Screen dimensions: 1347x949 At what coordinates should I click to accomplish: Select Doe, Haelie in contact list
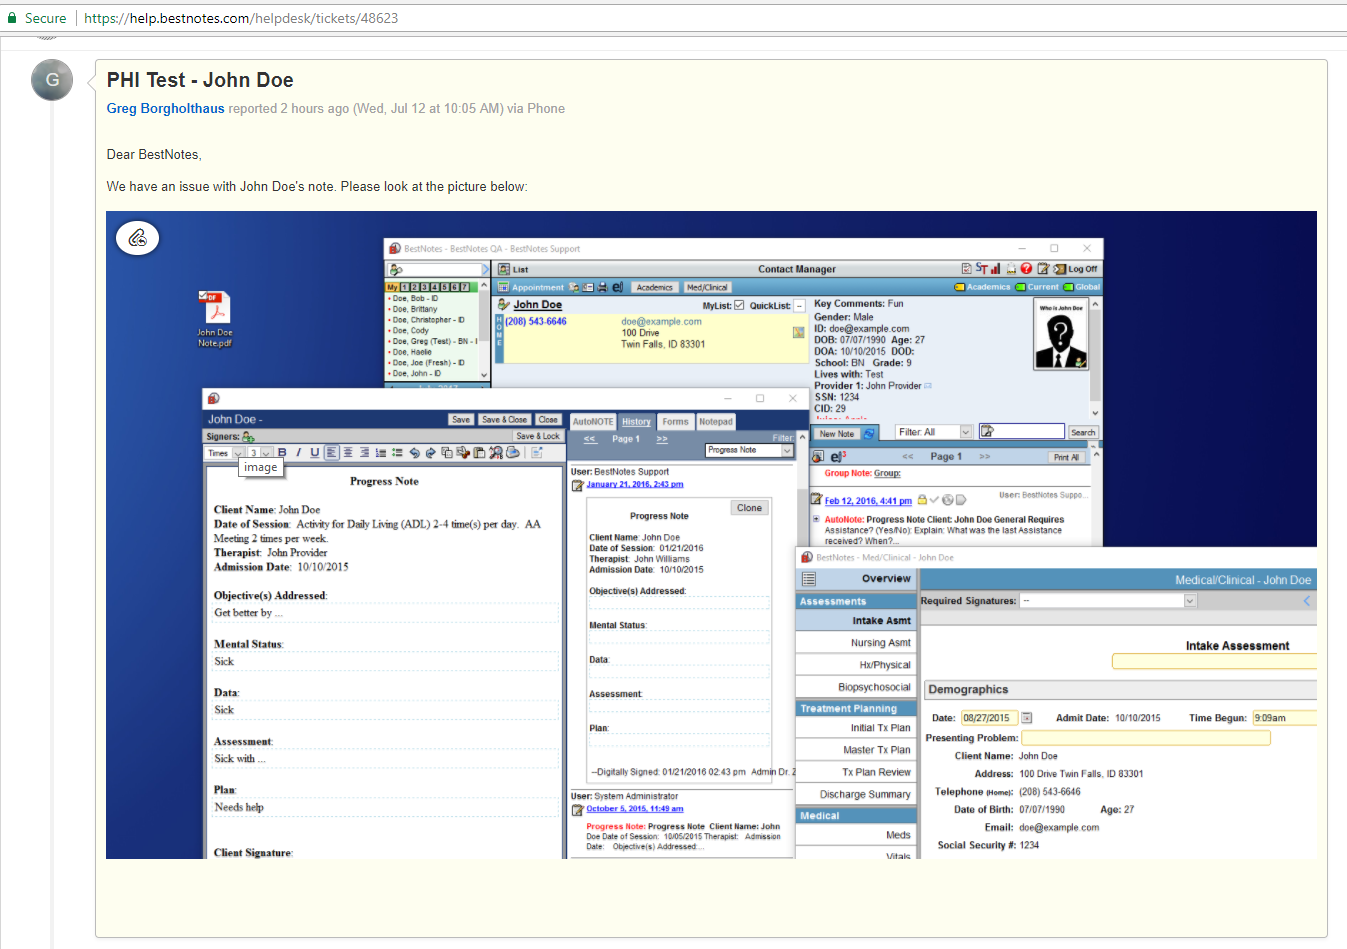pos(411,352)
